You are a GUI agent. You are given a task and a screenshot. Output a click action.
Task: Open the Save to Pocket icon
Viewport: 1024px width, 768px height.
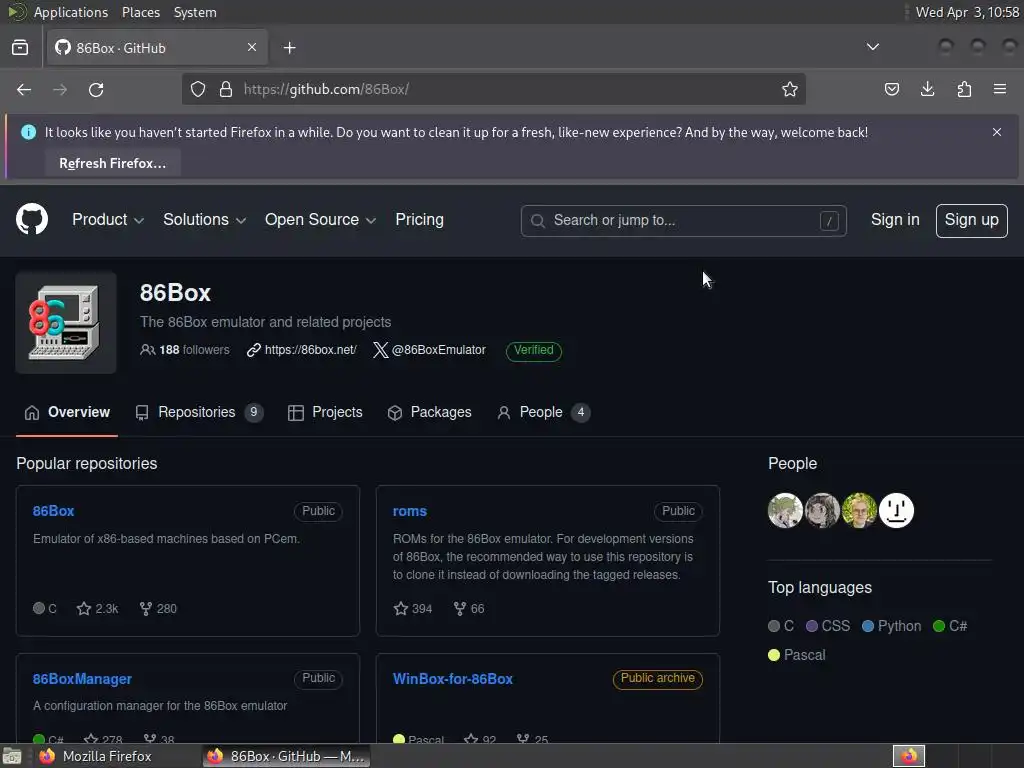(891, 89)
